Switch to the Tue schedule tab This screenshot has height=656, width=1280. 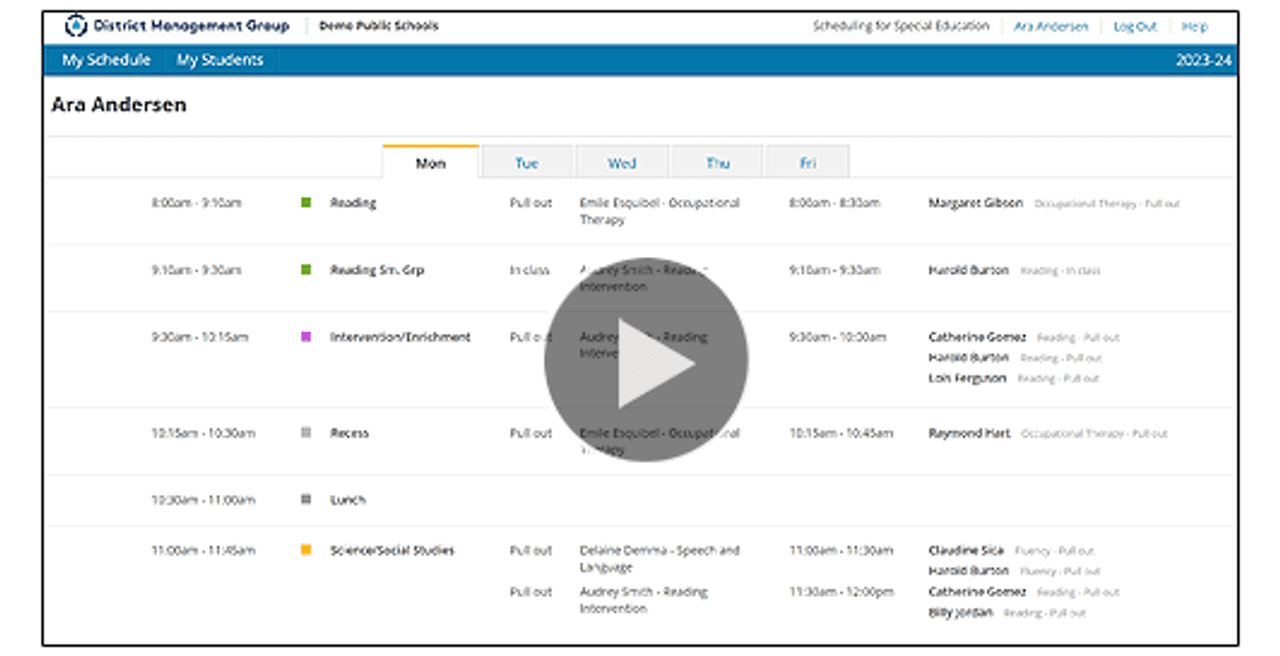[x=527, y=162]
